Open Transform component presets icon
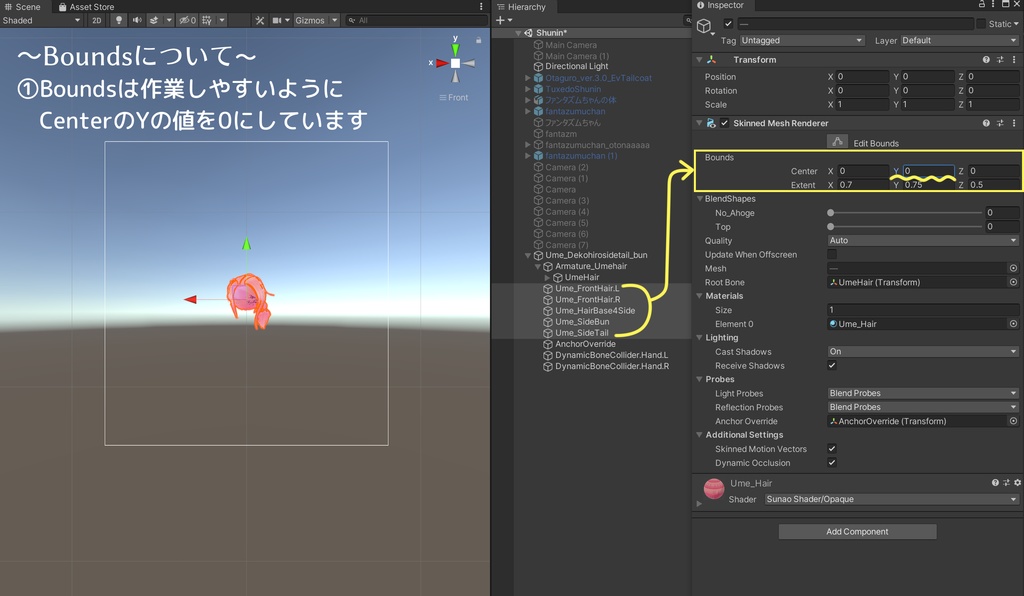This screenshot has height=596, width=1024. 1000,59
